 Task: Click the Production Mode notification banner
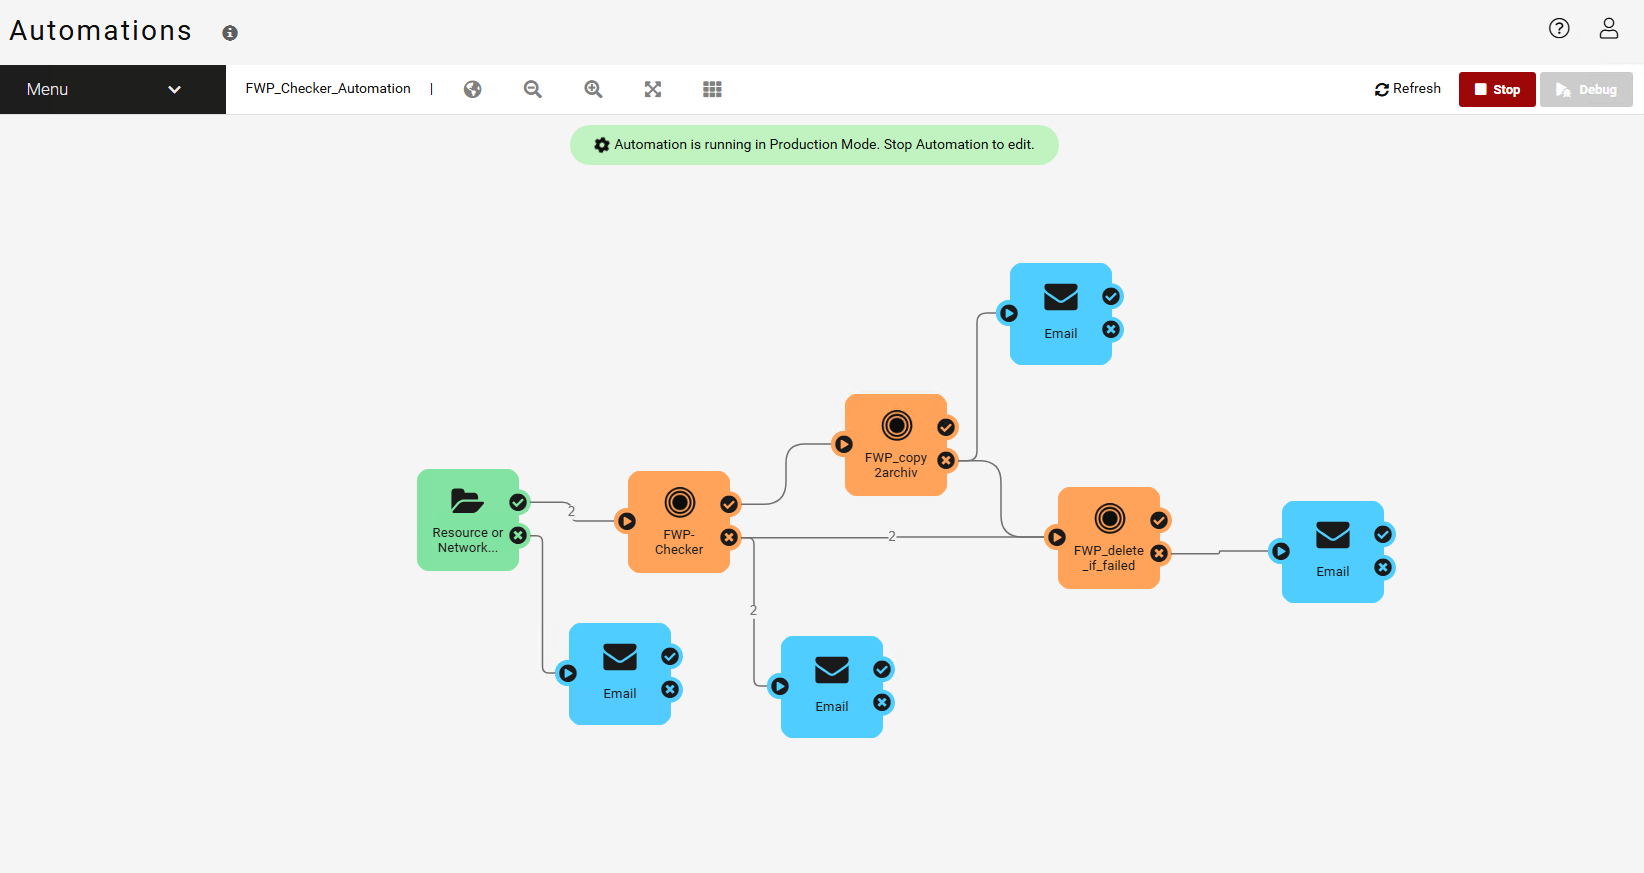(x=814, y=145)
